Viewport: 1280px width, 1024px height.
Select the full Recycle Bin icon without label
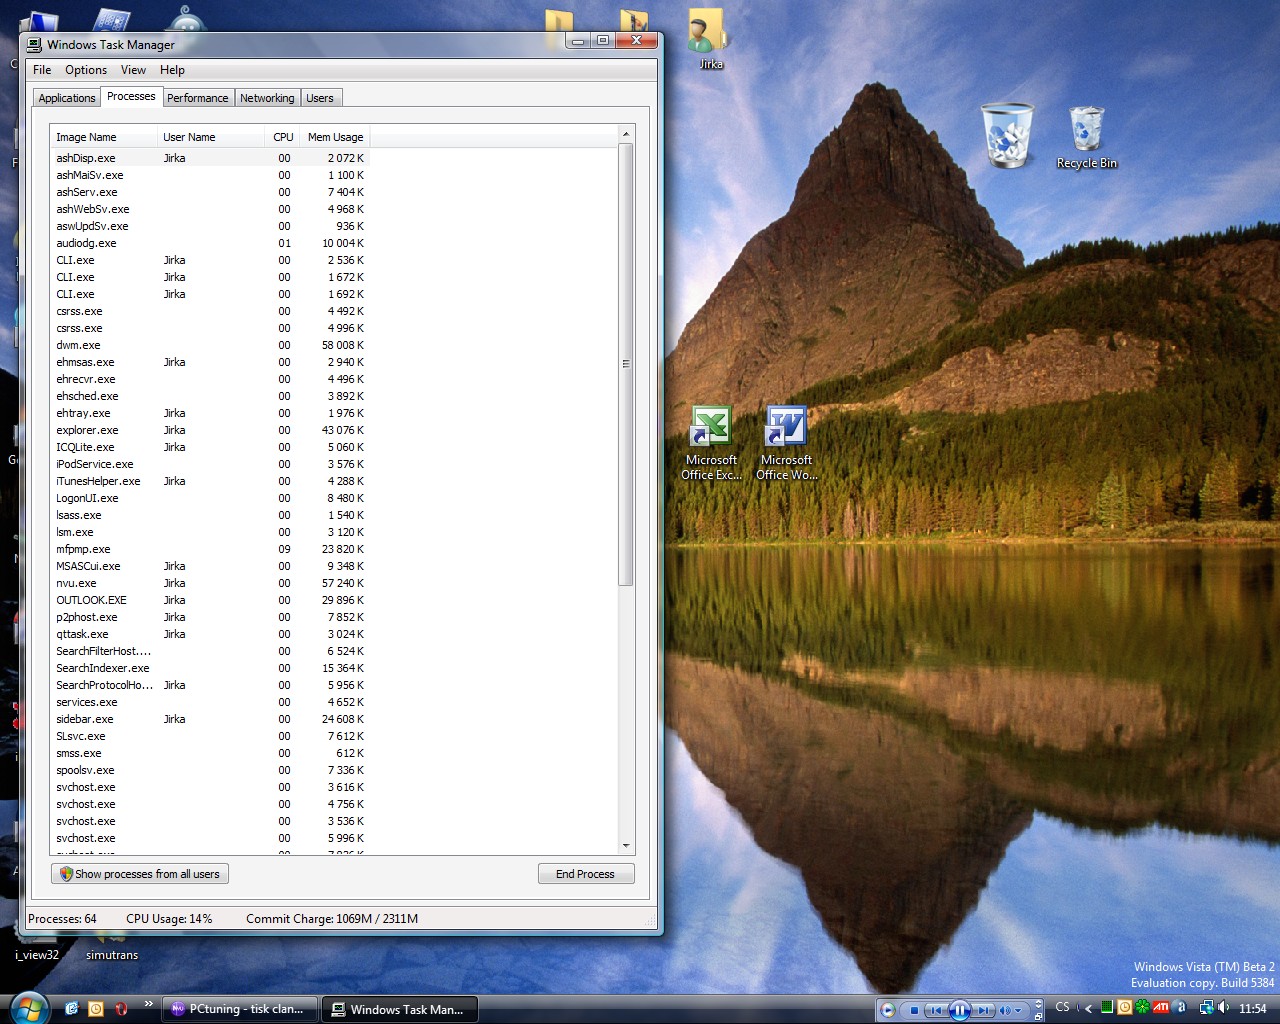[x=1007, y=135]
